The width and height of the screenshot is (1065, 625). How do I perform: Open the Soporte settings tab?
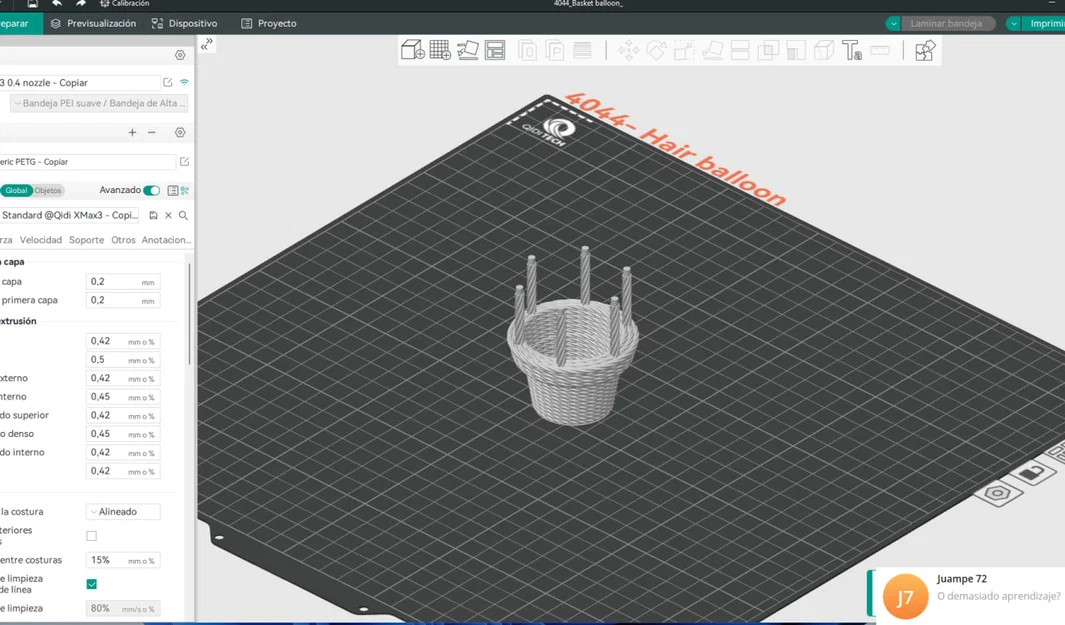86,240
